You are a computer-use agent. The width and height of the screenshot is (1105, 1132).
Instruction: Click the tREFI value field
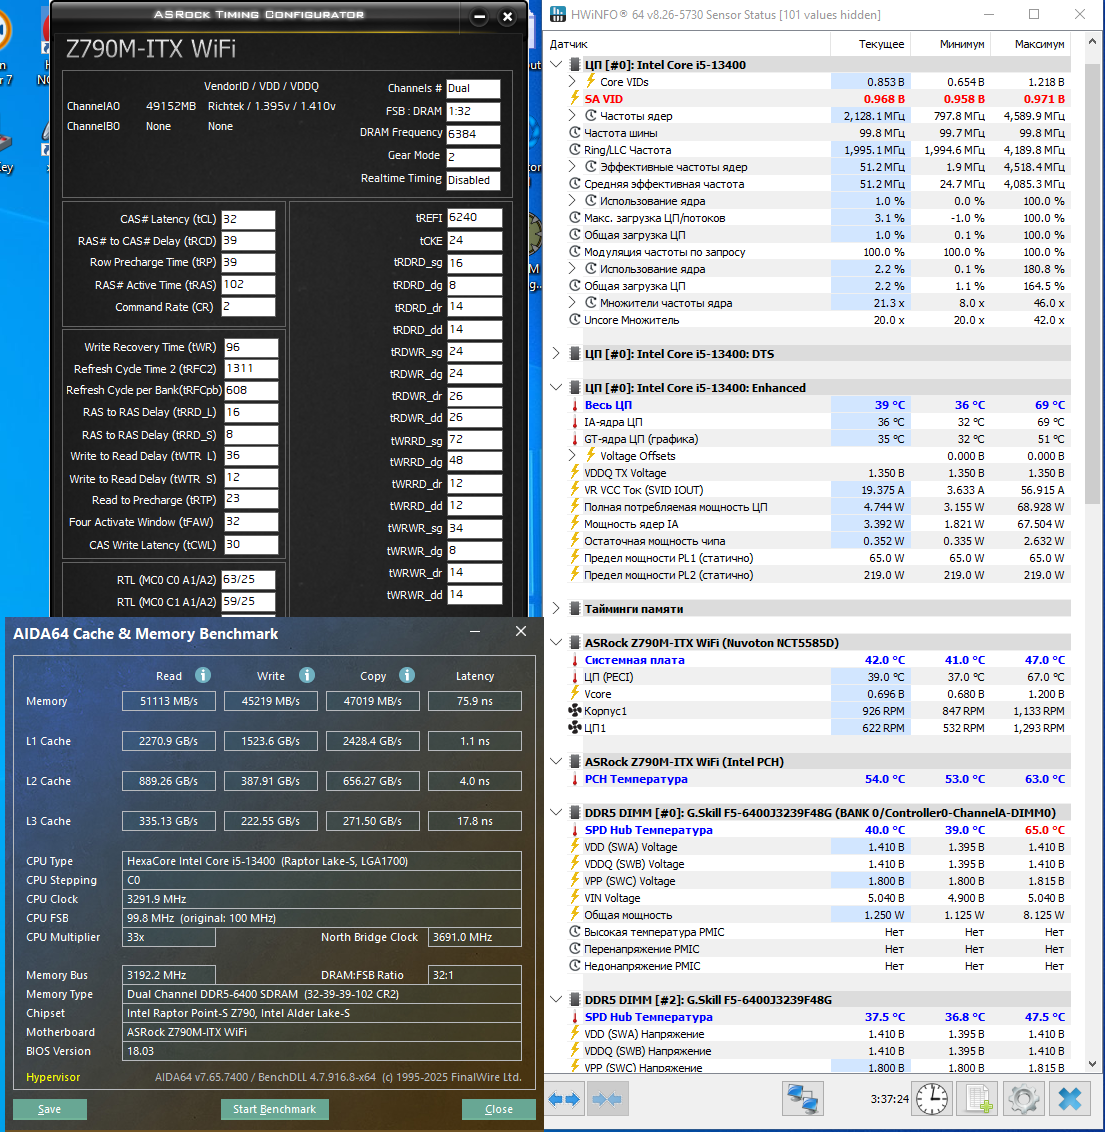coord(474,217)
